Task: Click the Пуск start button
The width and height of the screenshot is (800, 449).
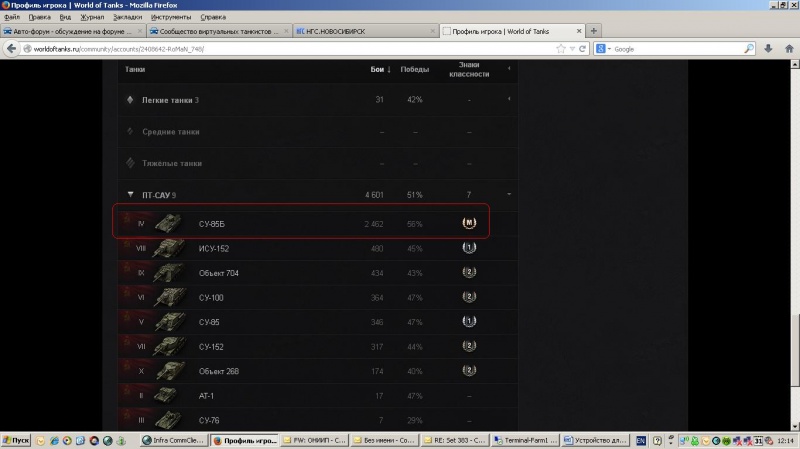Action: [x=17, y=440]
